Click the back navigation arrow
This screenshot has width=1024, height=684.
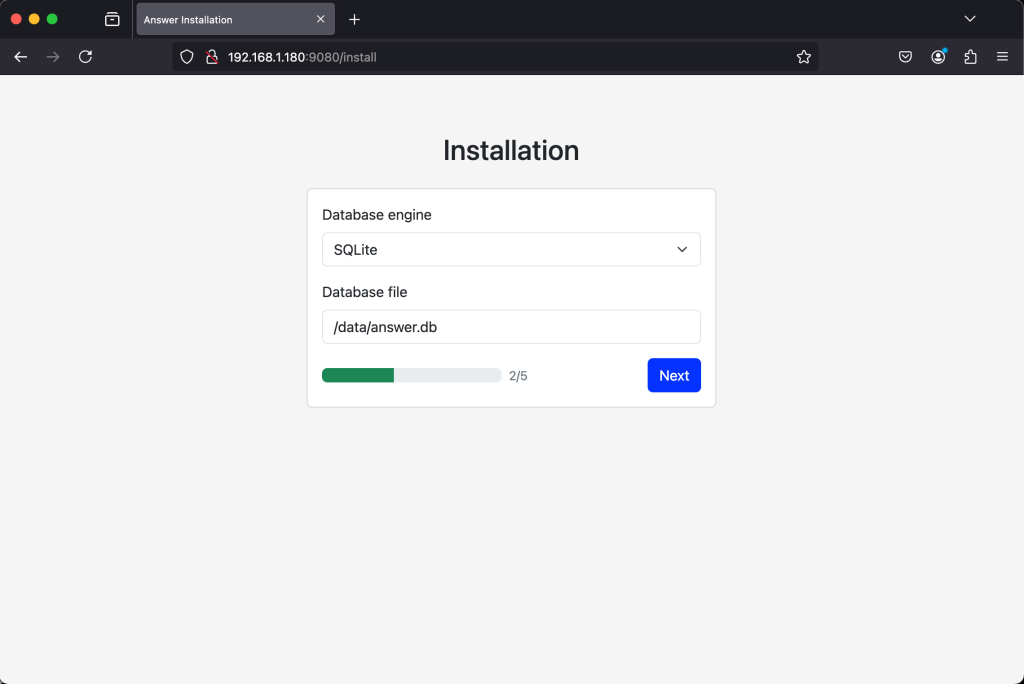[x=20, y=57]
